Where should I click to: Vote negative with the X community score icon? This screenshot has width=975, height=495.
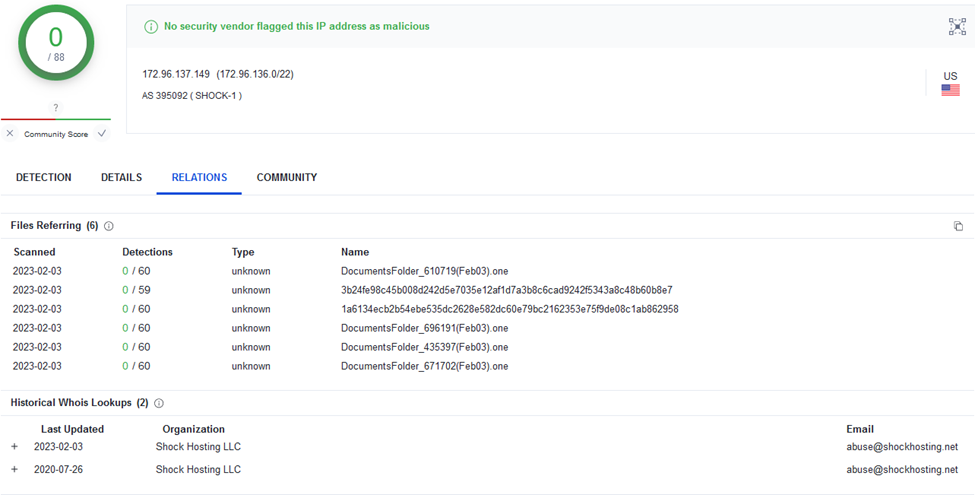(x=10, y=133)
